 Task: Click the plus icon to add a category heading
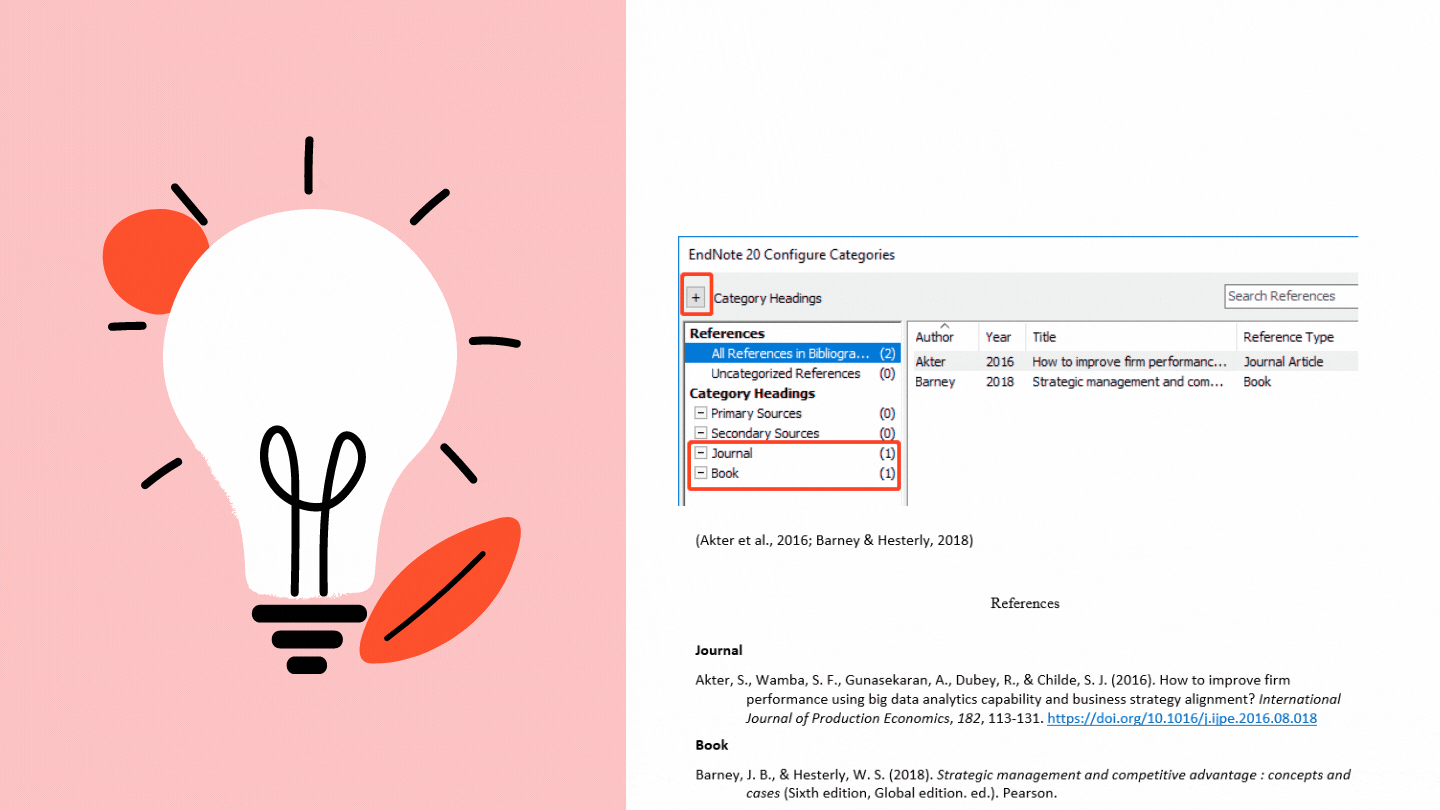click(x=696, y=296)
